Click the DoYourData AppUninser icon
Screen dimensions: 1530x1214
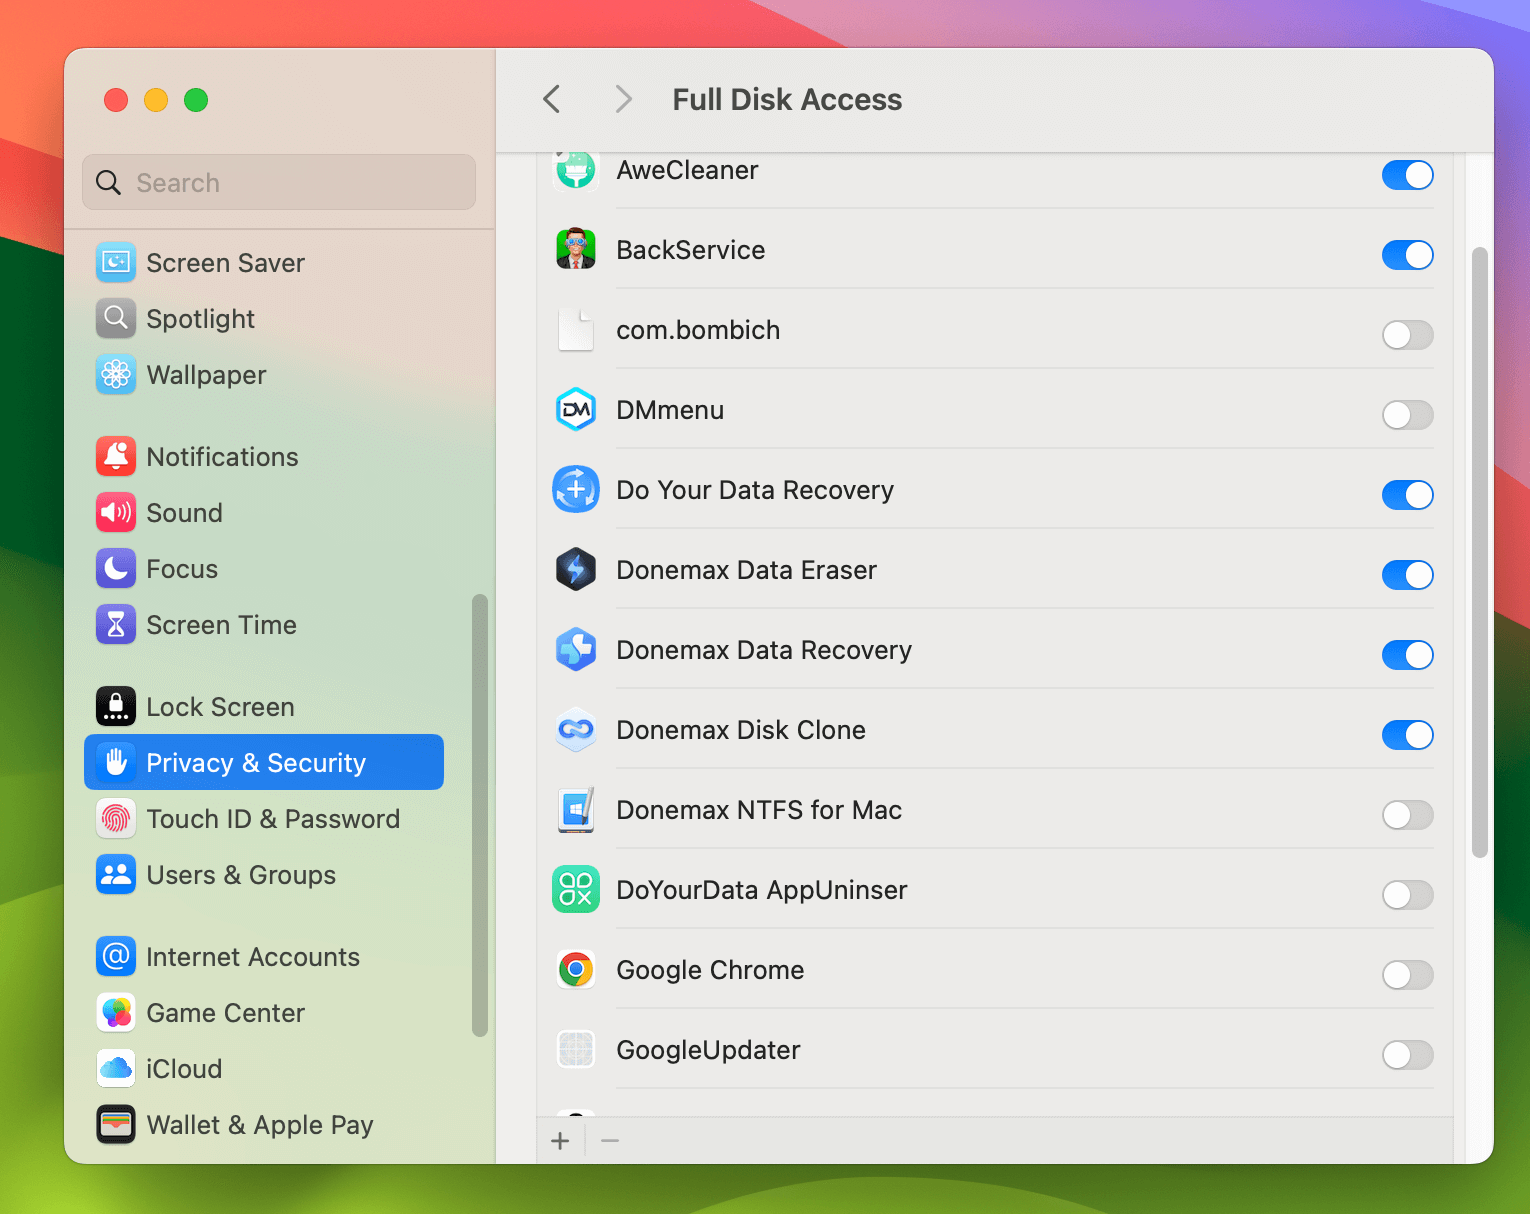pyautogui.click(x=575, y=889)
